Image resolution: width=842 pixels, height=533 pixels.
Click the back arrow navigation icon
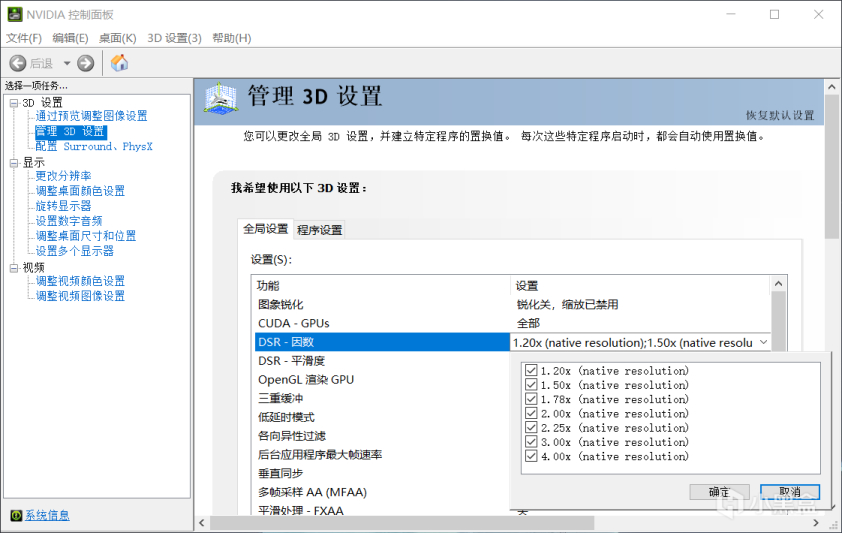[x=18, y=63]
